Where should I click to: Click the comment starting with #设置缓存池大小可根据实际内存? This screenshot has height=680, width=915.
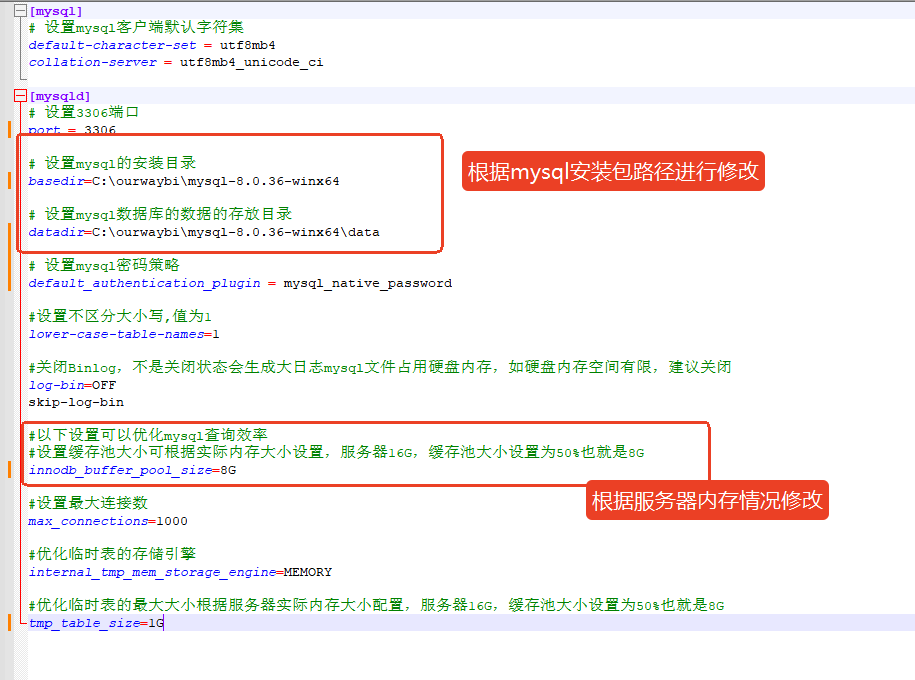point(337,452)
